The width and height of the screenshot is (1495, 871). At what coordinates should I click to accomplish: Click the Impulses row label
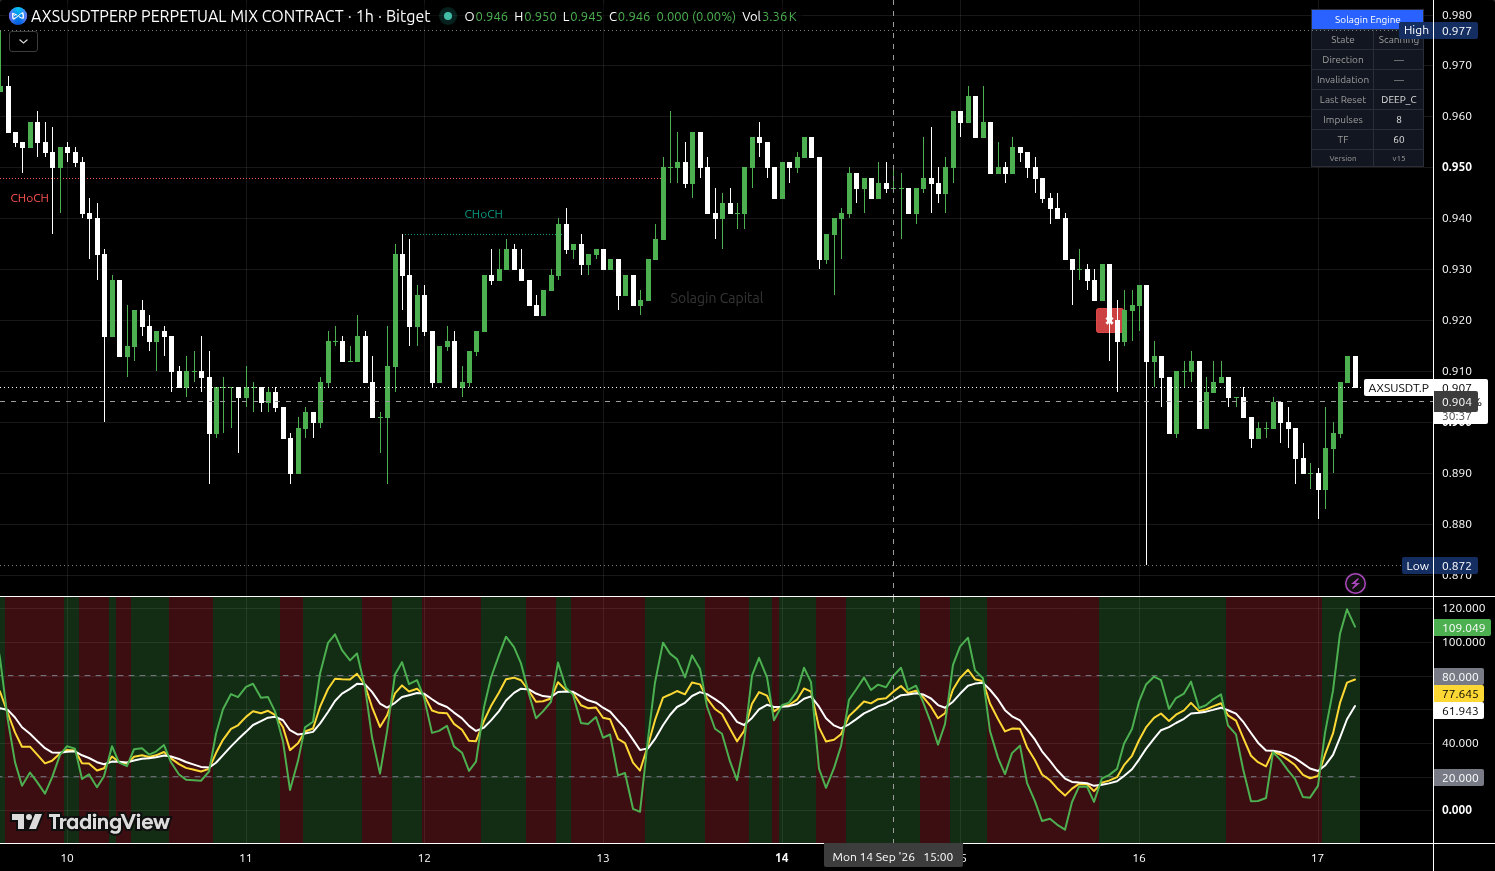(1342, 120)
